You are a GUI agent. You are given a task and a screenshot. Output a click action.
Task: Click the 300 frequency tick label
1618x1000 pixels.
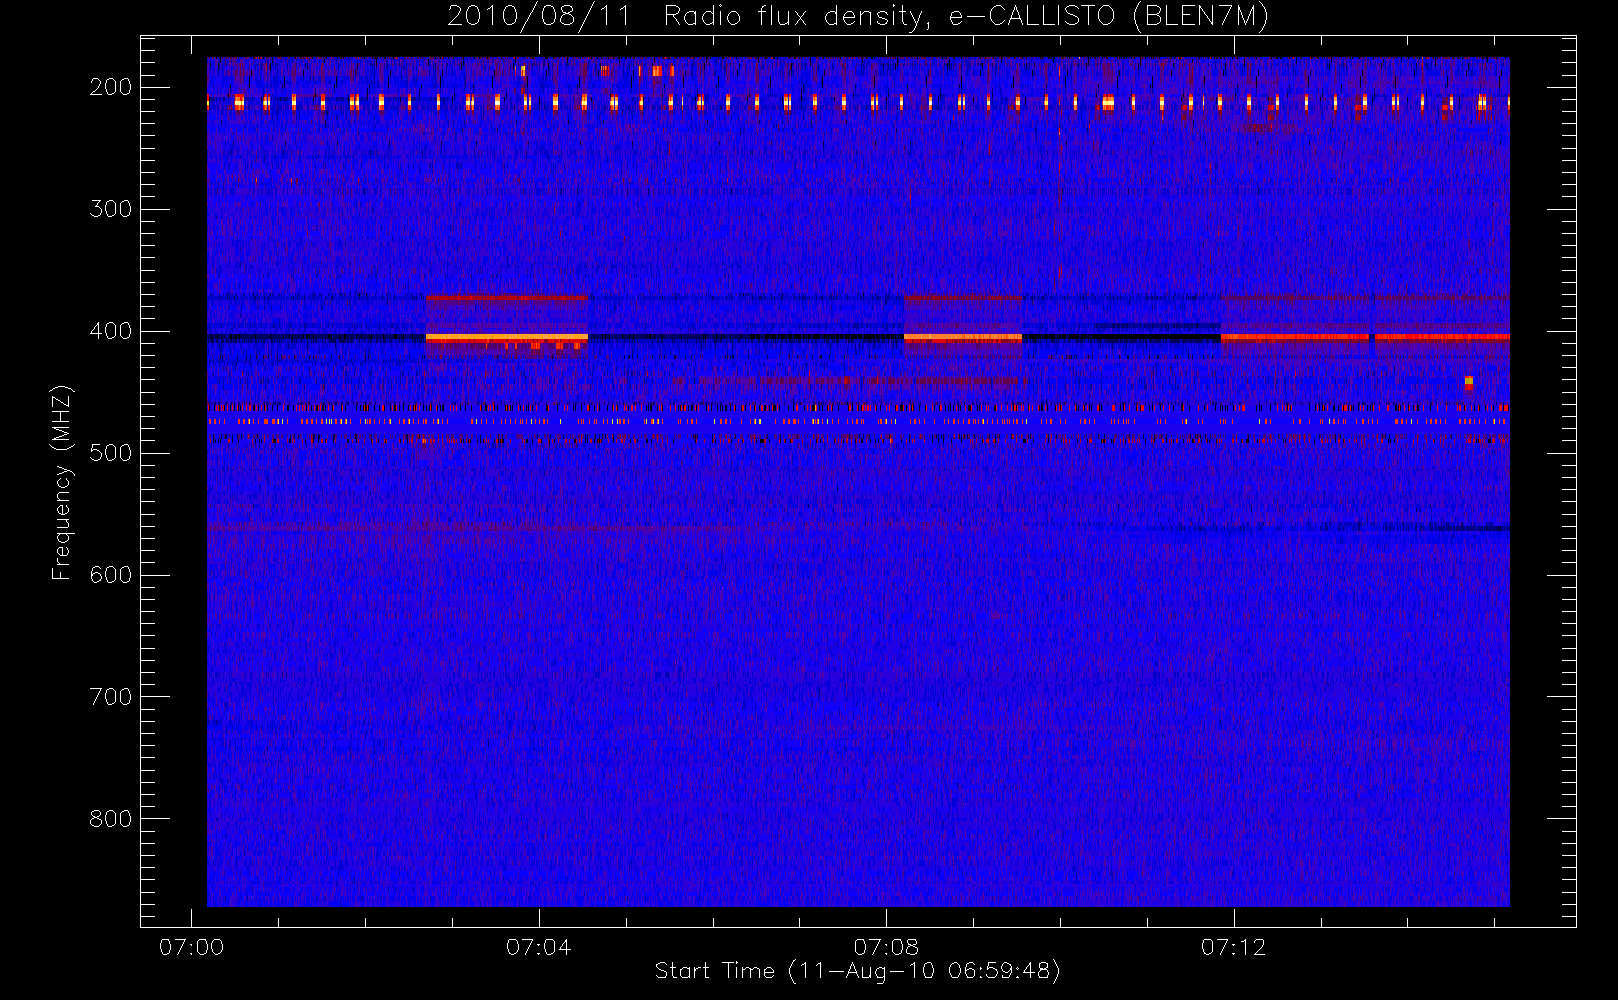(111, 209)
